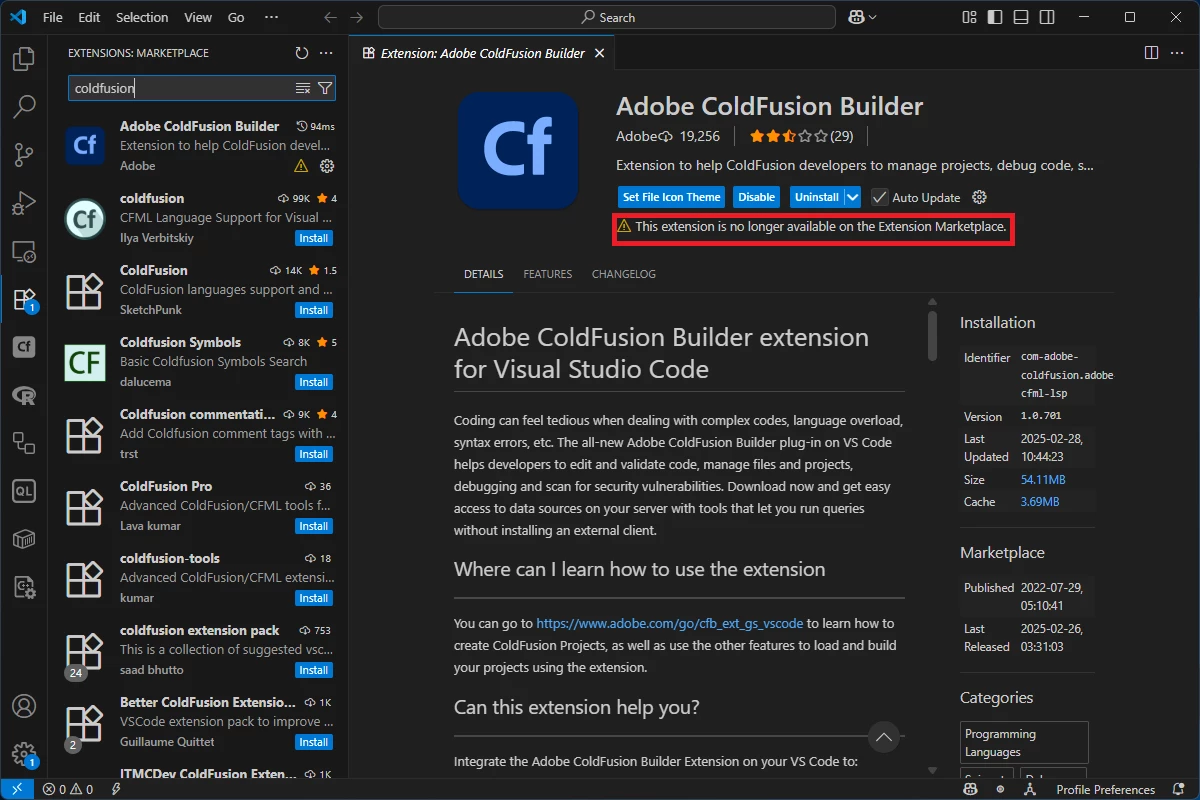The height and width of the screenshot is (800, 1200).
Task: Open the Remote Explorer view
Action: tap(24, 250)
